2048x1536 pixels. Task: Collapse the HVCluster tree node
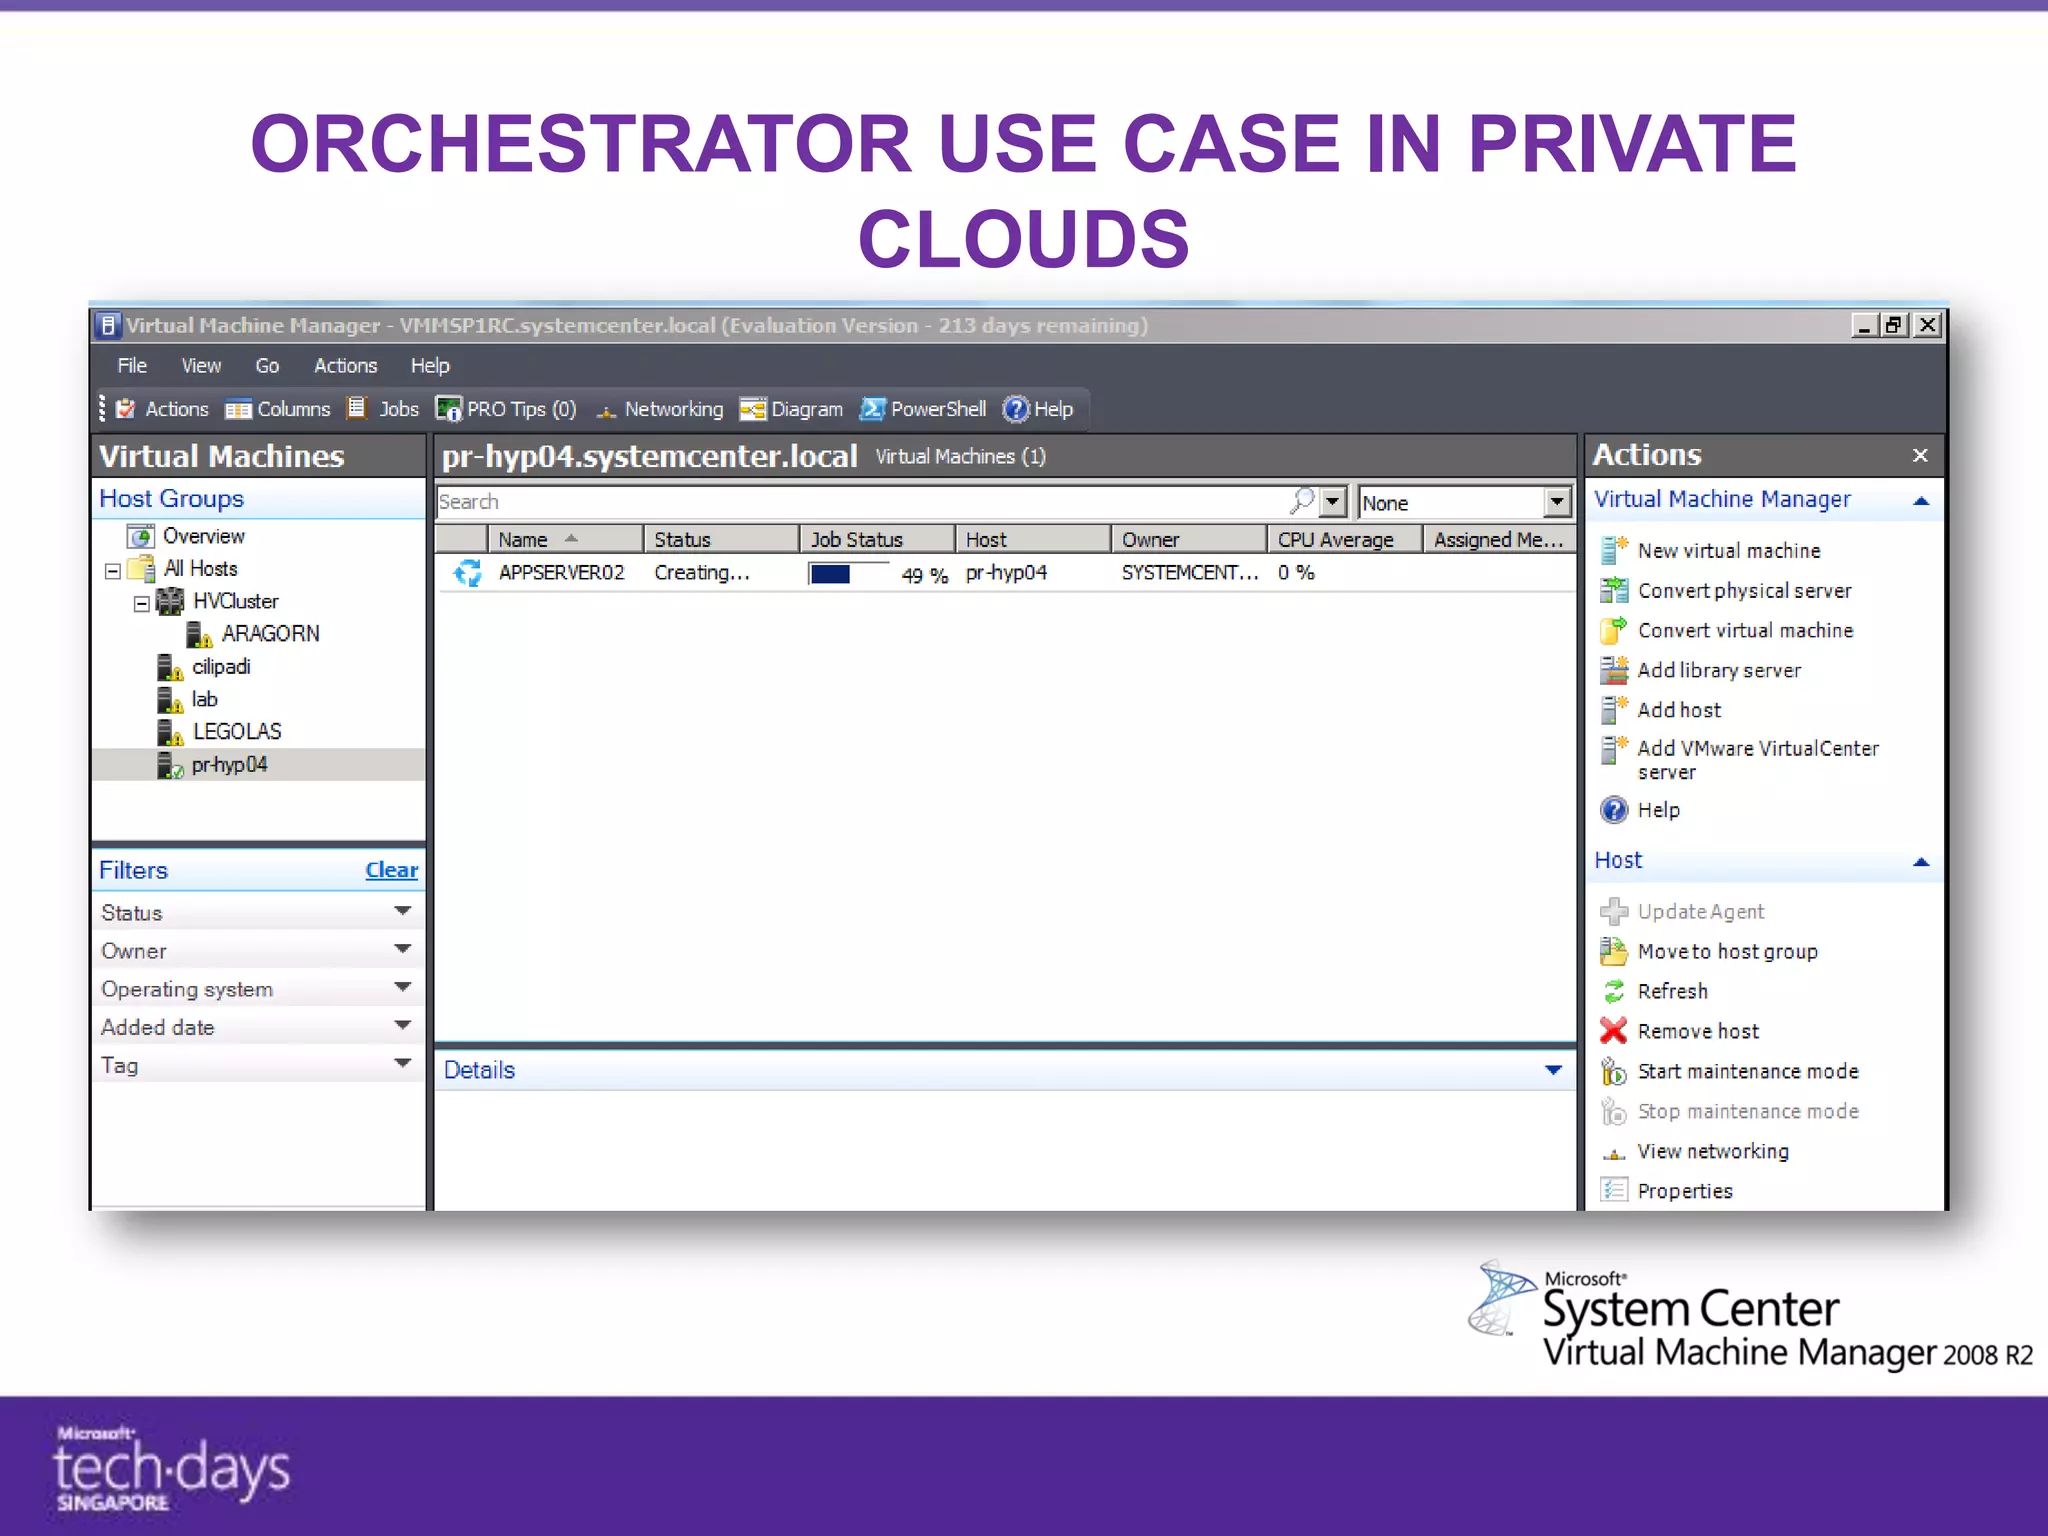pyautogui.click(x=142, y=603)
